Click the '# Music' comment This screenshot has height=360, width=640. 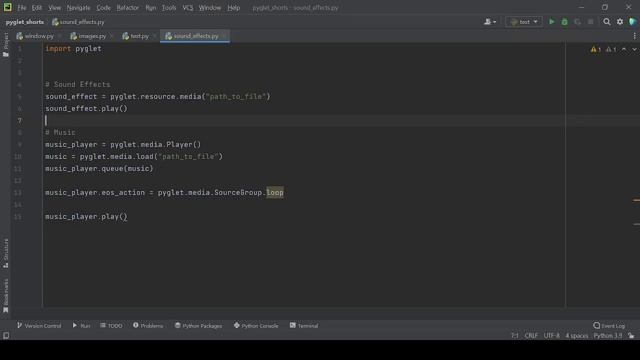point(60,133)
